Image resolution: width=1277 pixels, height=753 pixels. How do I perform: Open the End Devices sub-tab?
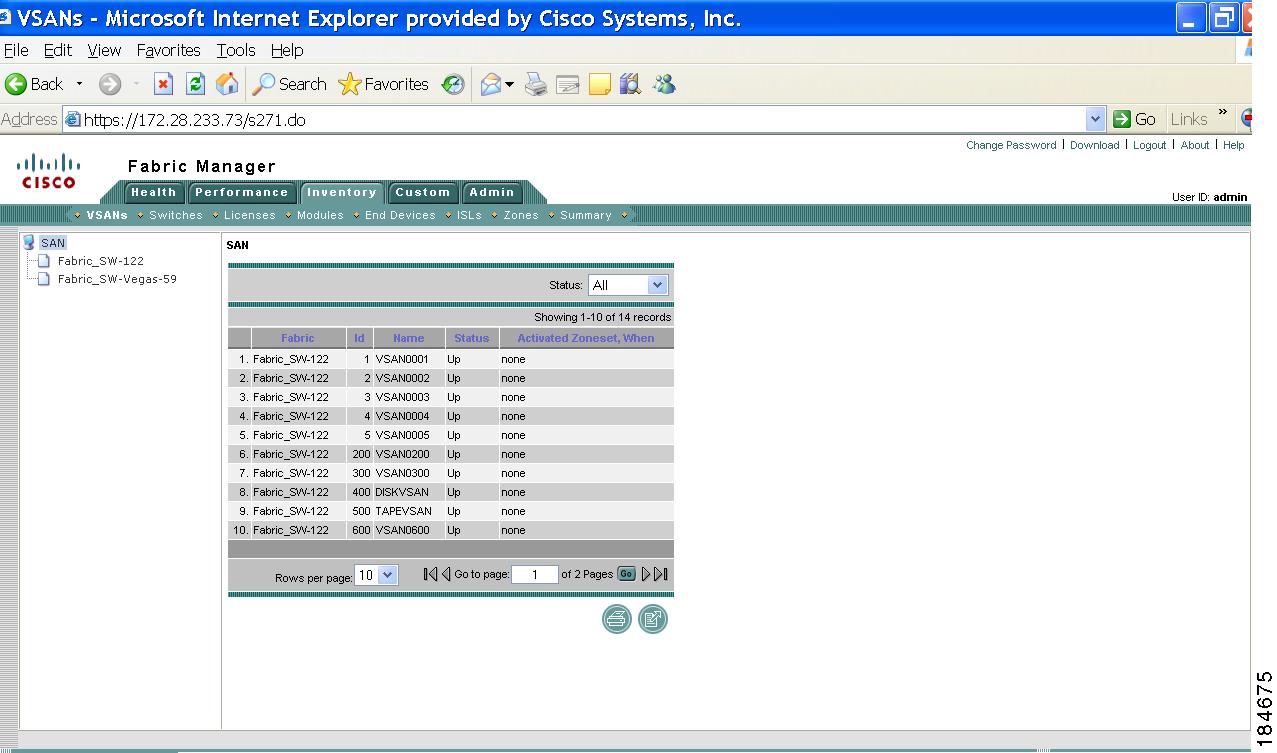400,215
